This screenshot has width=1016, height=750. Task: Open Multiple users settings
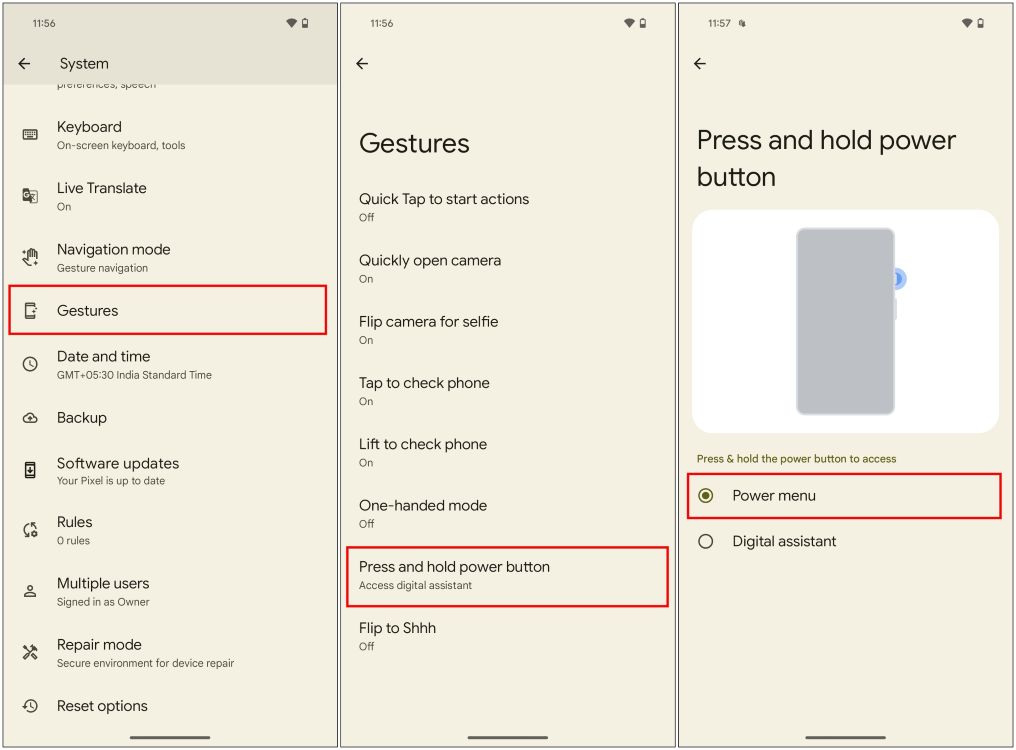[x=170, y=592]
